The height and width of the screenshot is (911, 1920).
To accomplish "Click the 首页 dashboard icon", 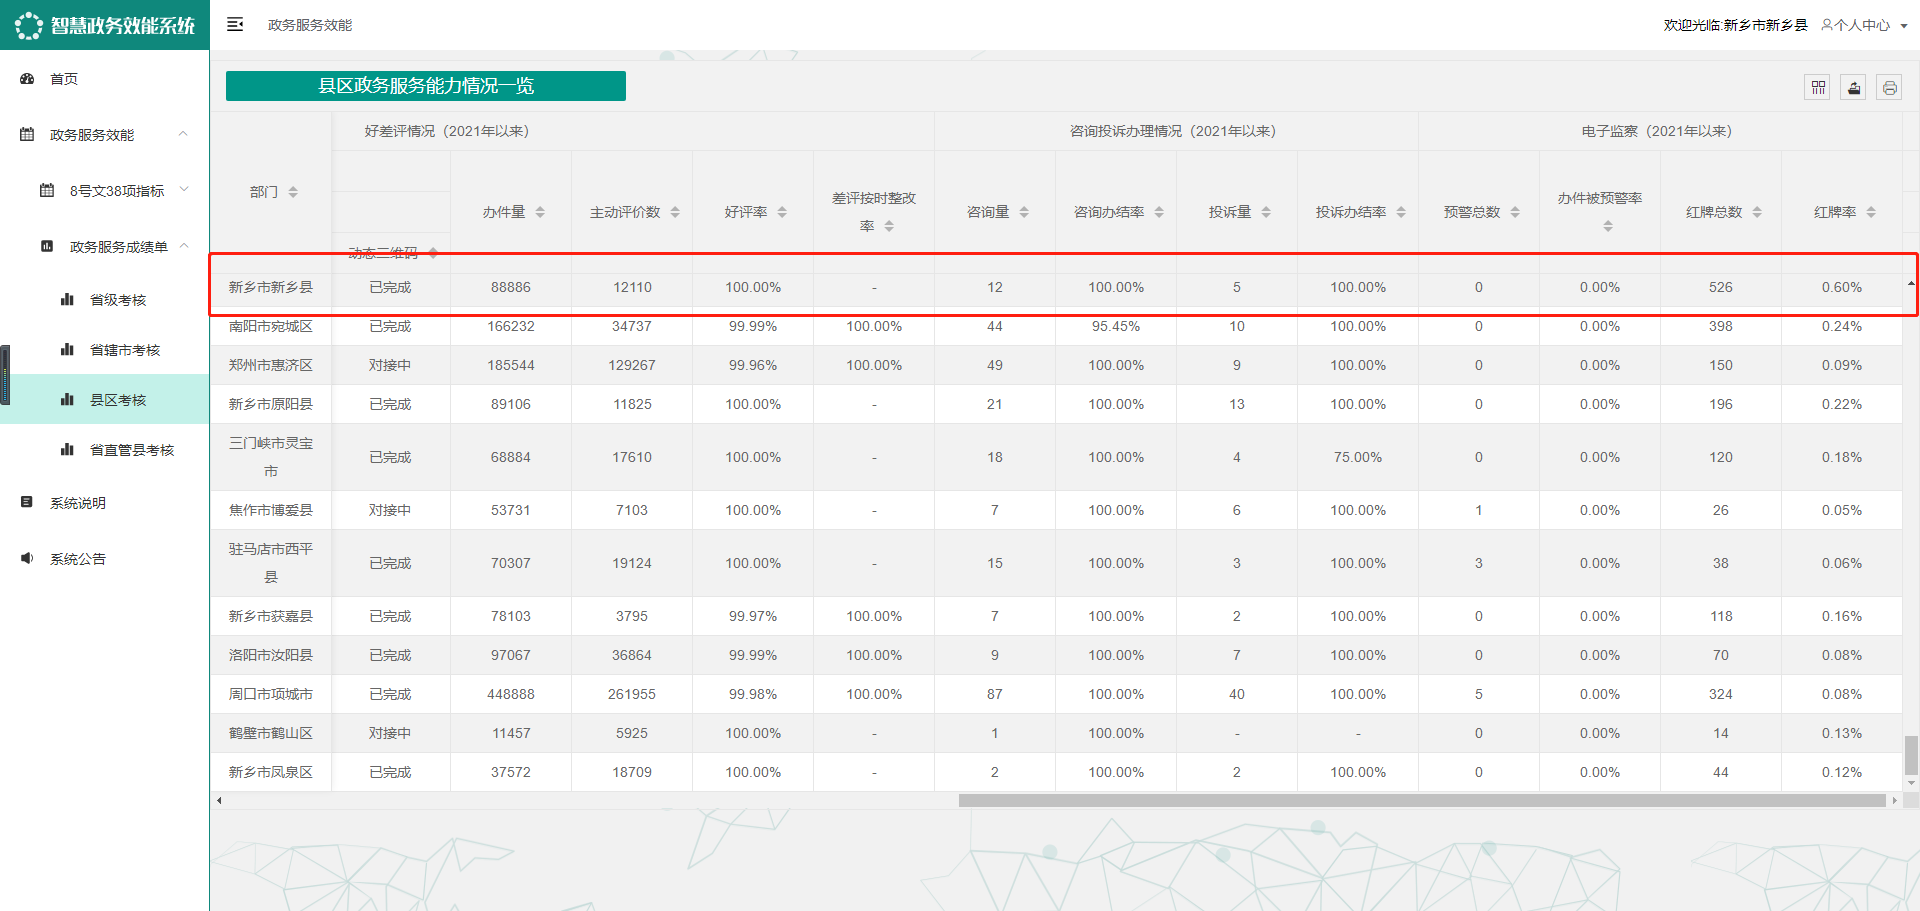I will click(x=28, y=79).
